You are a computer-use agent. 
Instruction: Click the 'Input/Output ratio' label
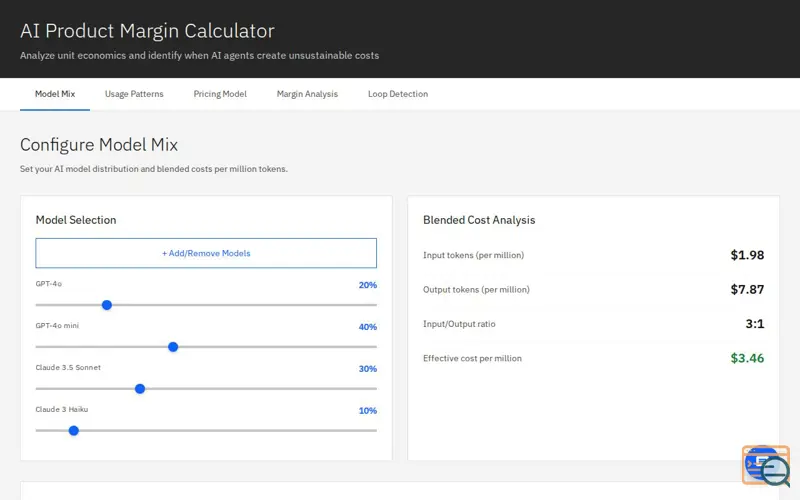(x=459, y=324)
